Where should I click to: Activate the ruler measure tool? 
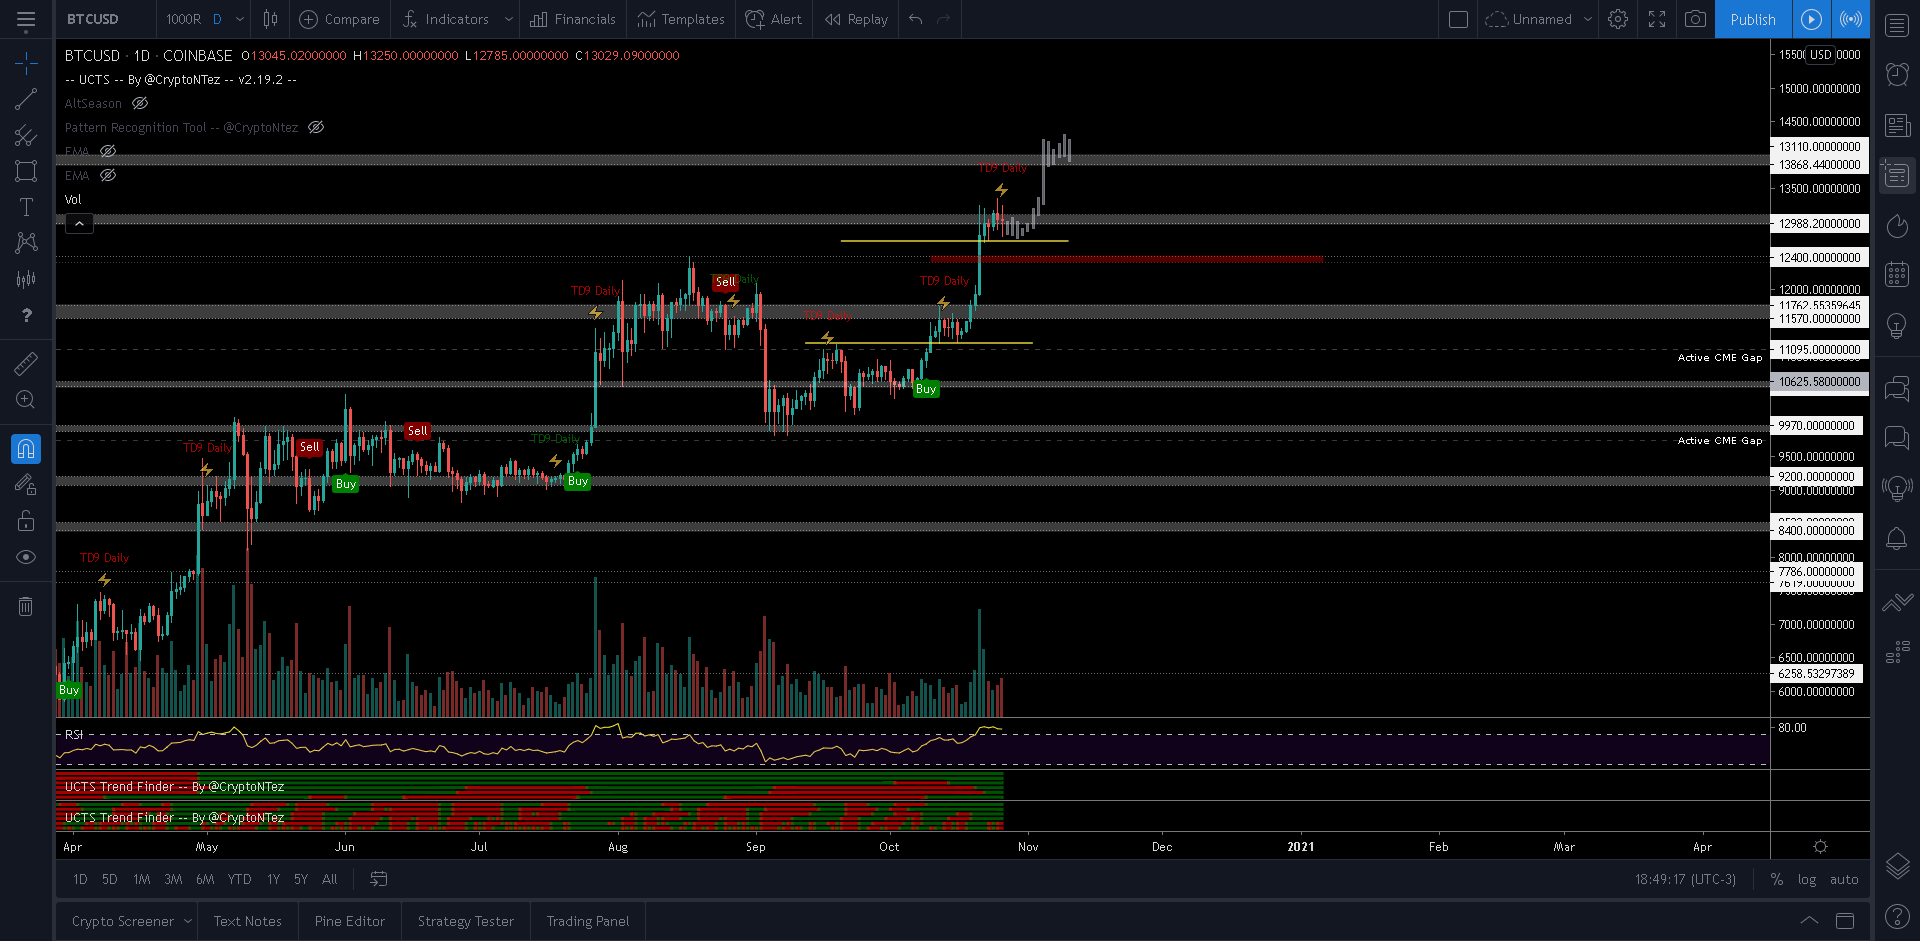(26, 363)
